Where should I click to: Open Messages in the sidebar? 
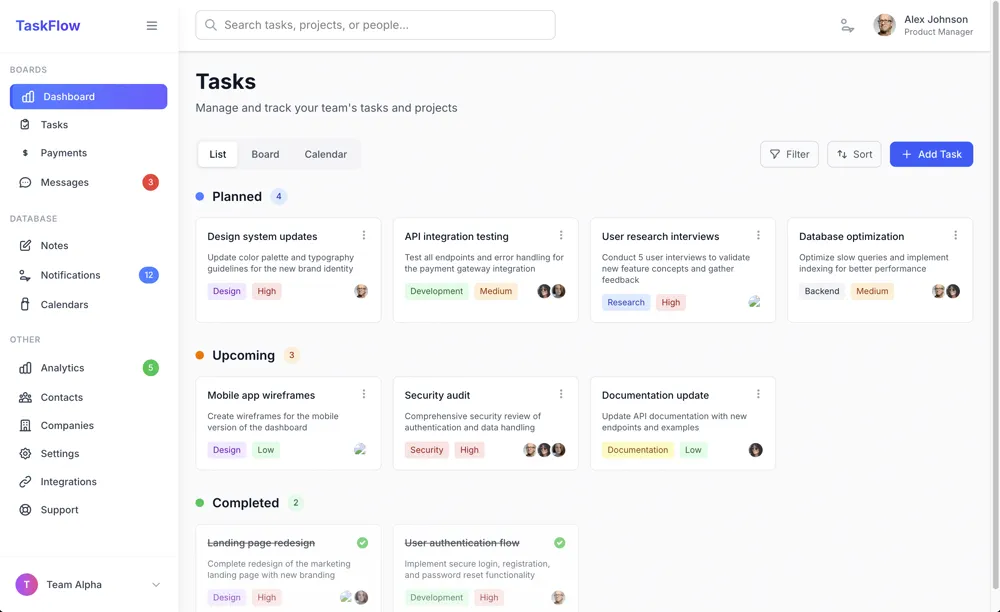(65, 182)
